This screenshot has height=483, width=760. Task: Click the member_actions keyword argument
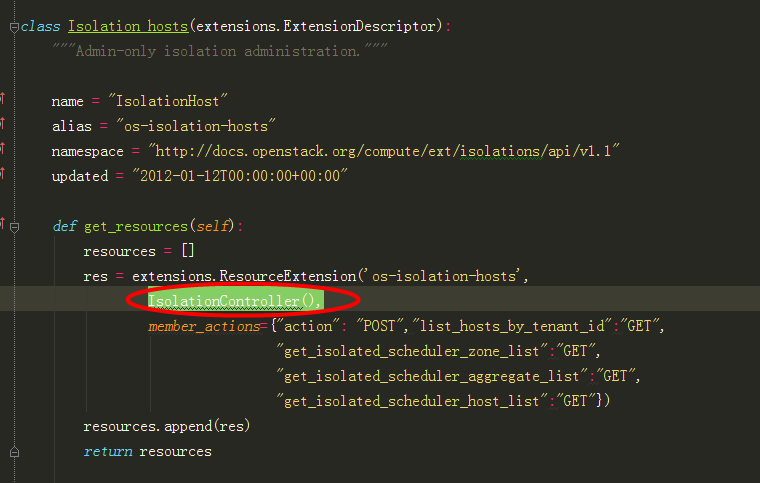click(204, 327)
